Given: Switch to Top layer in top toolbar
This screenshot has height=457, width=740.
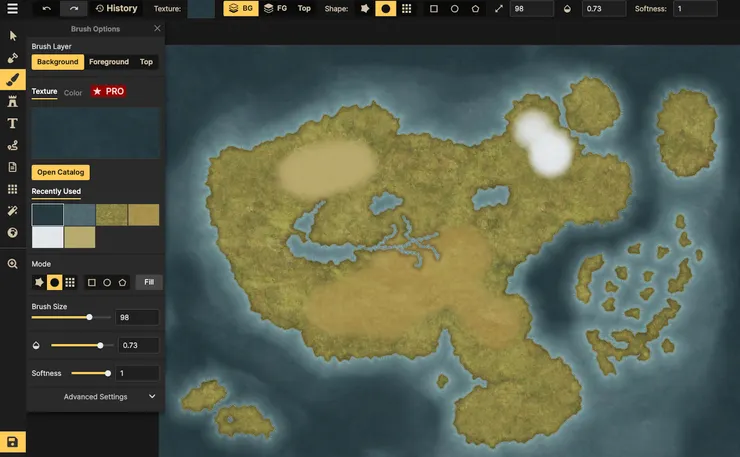Looking at the screenshot, I should (304, 8).
